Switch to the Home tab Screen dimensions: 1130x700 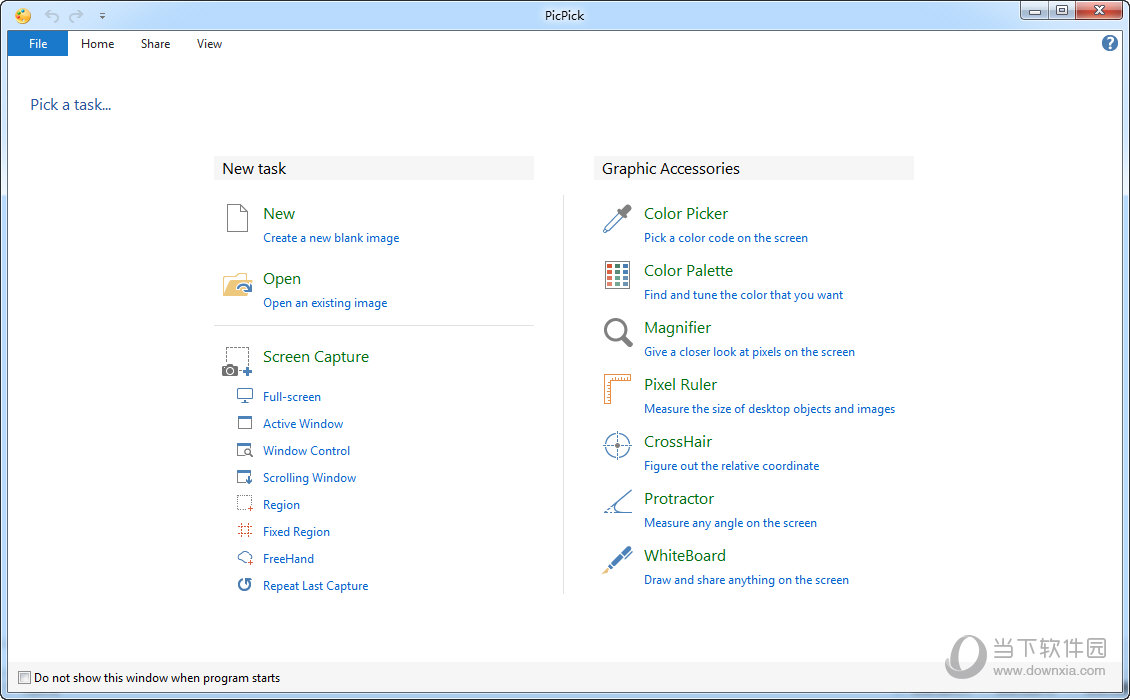[x=97, y=43]
